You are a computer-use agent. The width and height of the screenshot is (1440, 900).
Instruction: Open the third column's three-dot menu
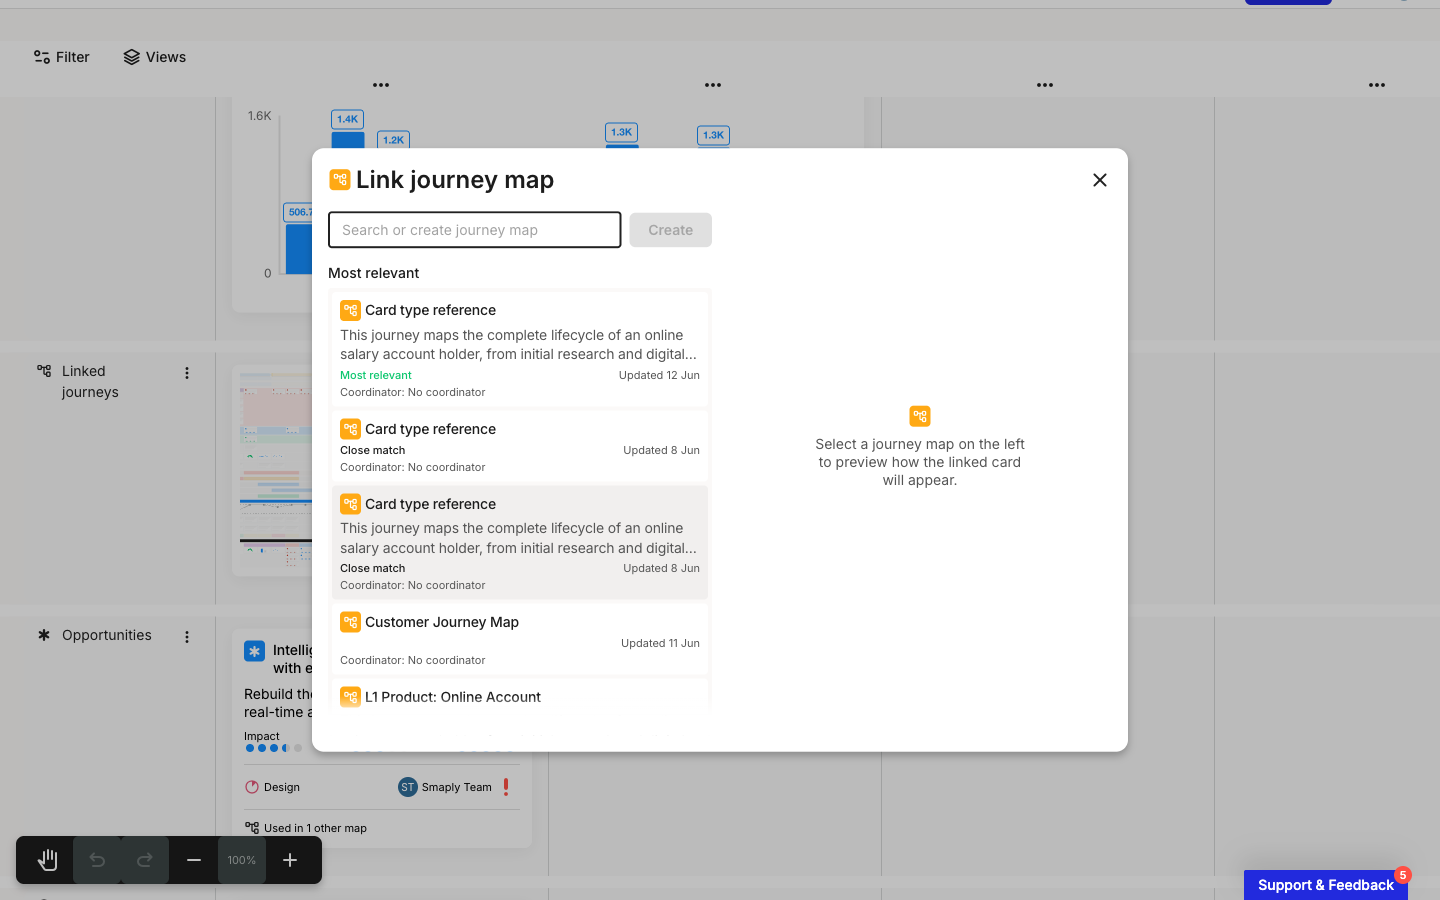click(1045, 85)
